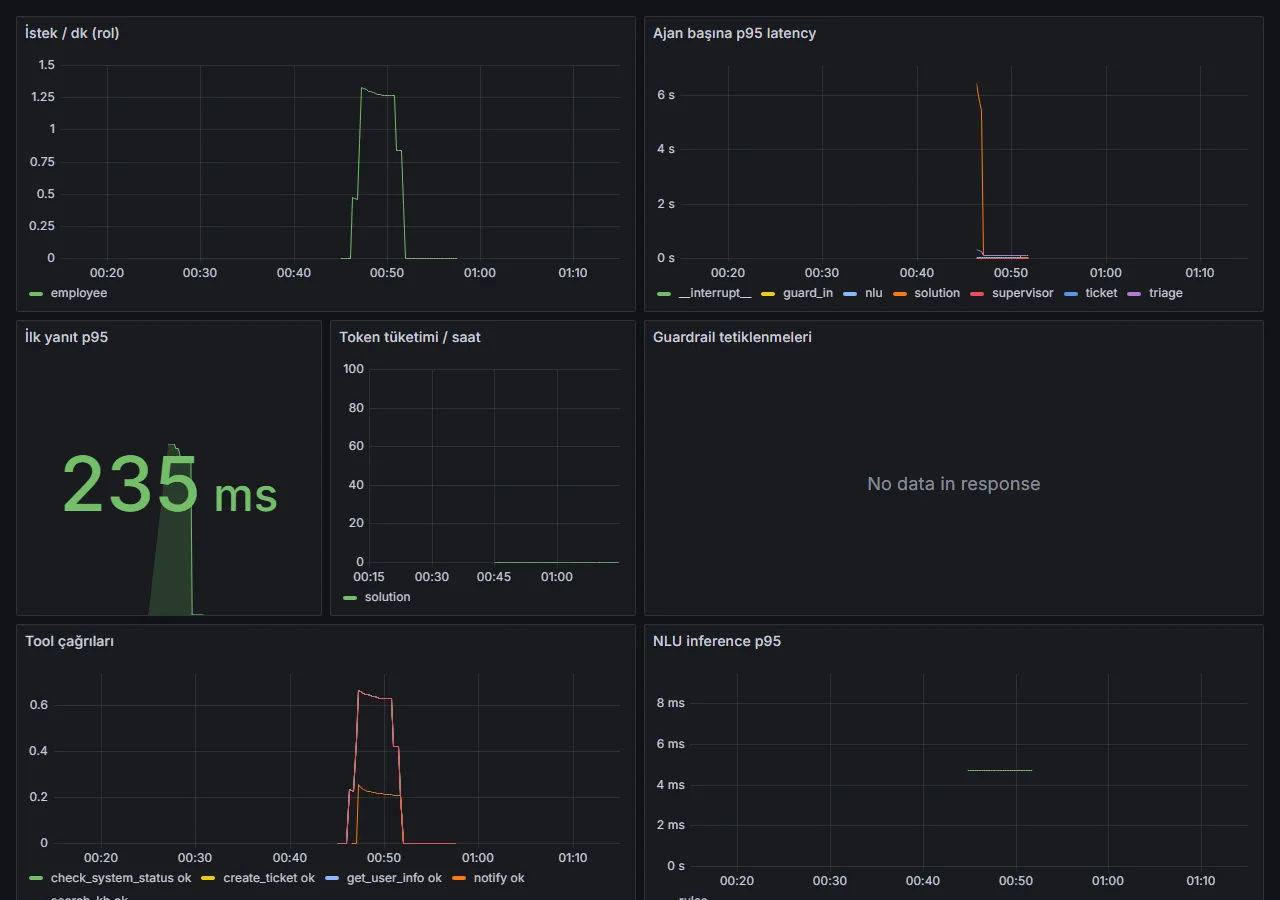Image resolution: width=1280 pixels, height=900 pixels.
Task: Open the Token tüketimi / saat panel title
Action: (410, 337)
